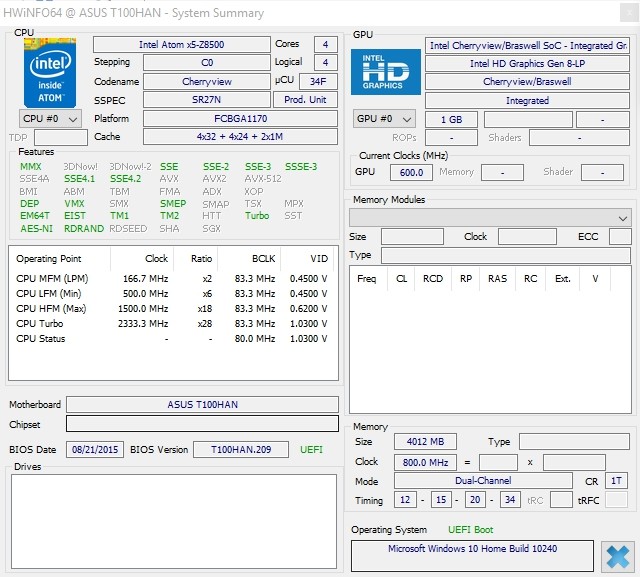Click the BIOS Date 08/21/2015 field

(95, 450)
